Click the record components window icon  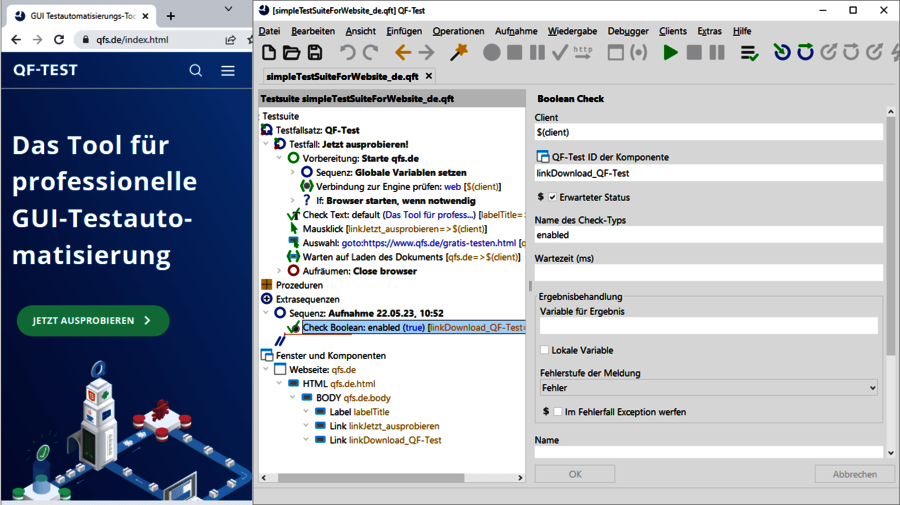pos(615,53)
